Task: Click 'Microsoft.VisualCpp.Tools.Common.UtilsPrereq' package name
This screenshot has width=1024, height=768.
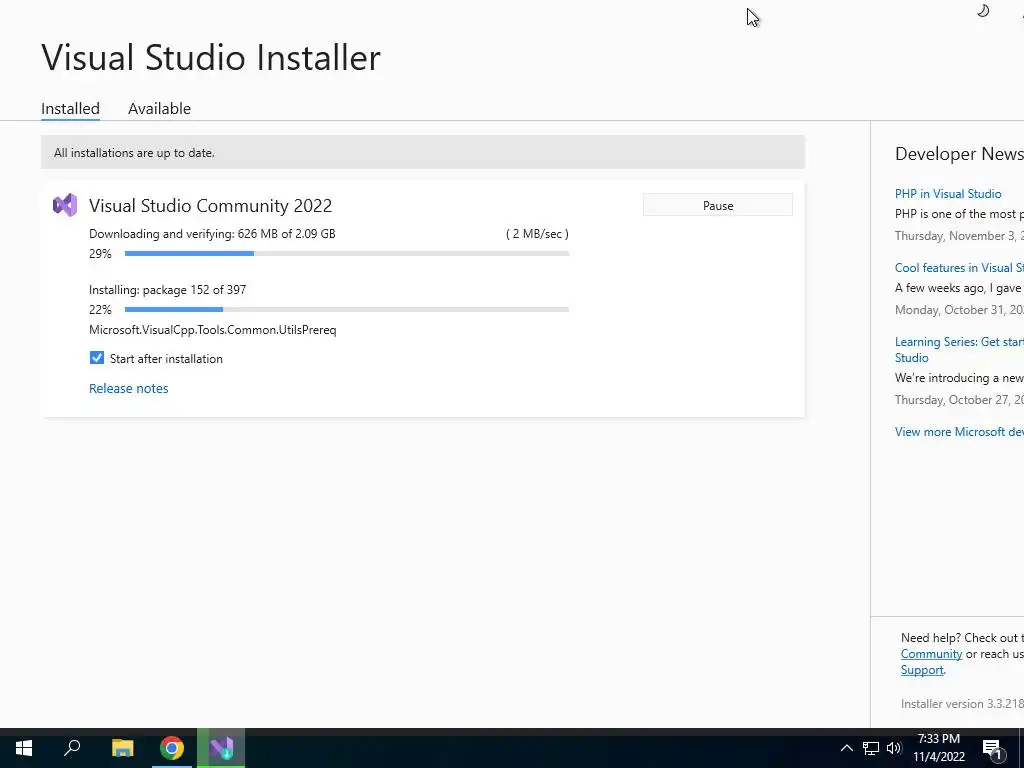Action: [213, 330]
